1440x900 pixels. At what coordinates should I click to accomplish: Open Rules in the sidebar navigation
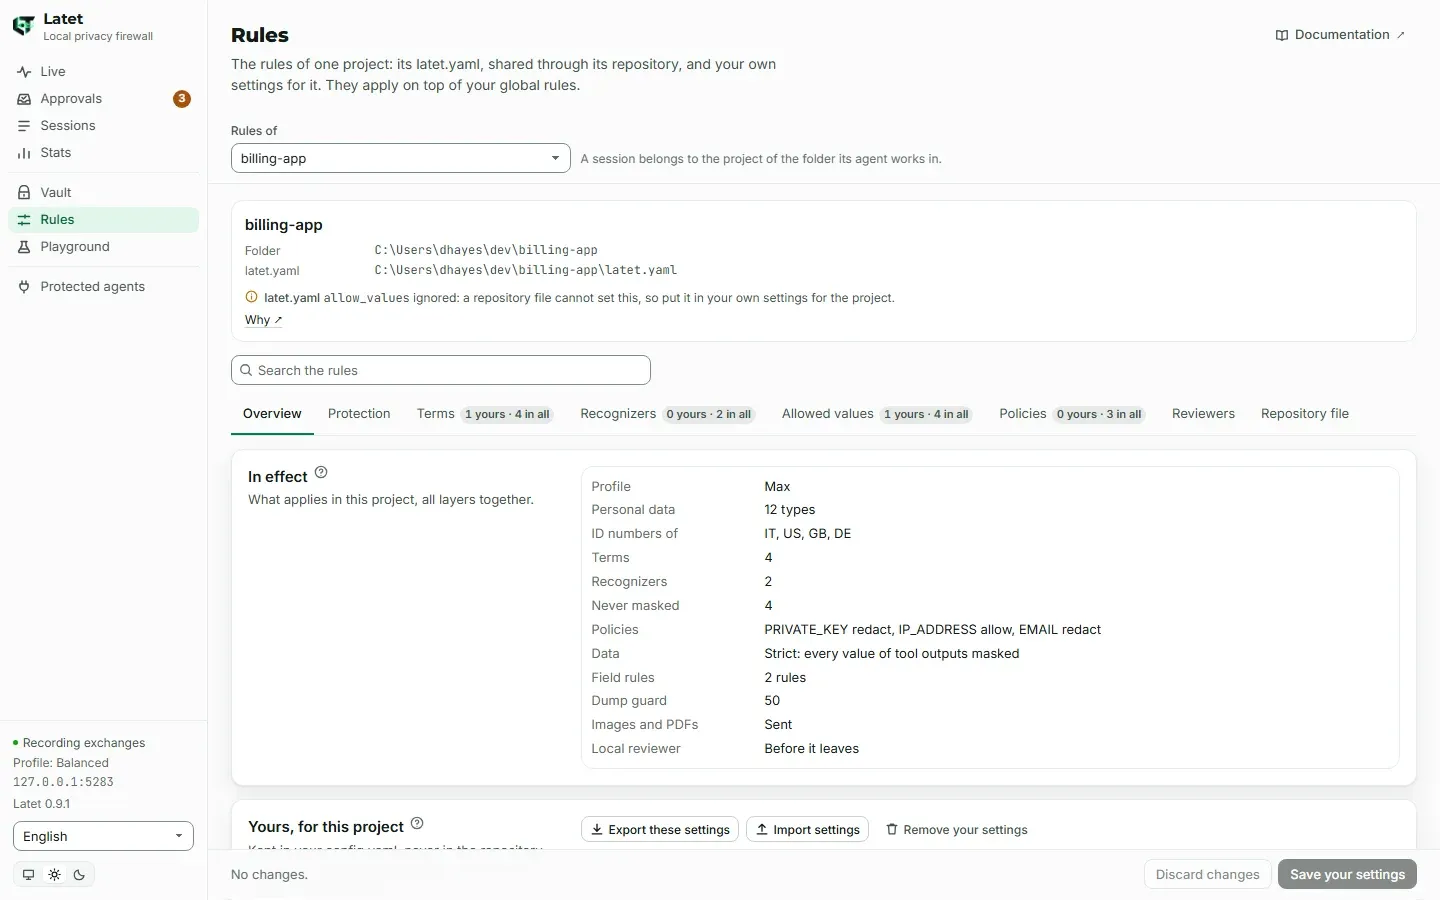coord(103,220)
